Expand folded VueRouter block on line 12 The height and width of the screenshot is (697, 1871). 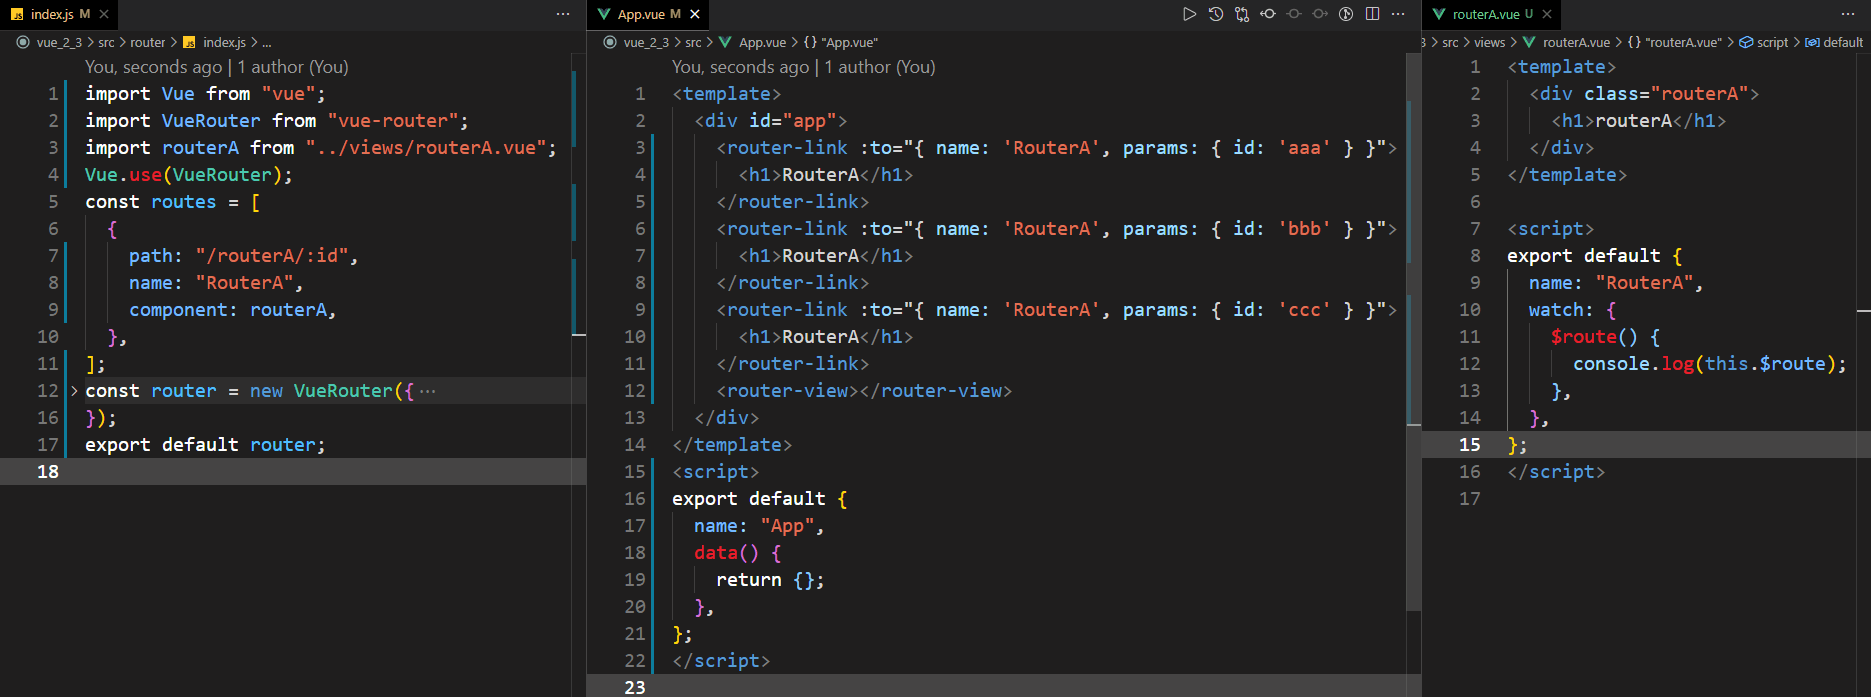pyautogui.click(x=74, y=391)
